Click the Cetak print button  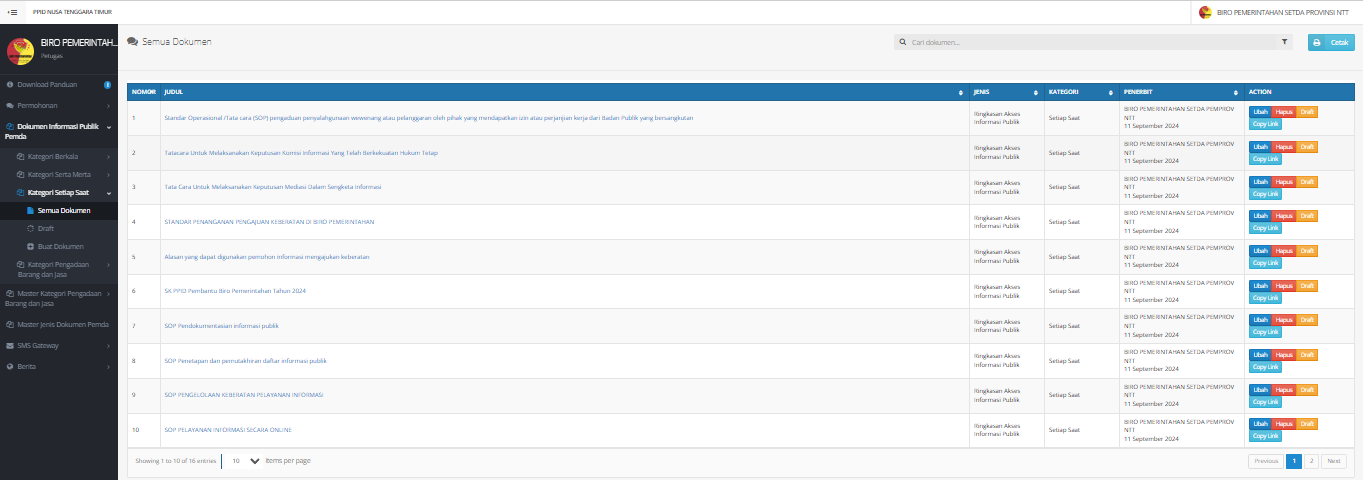pos(1331,43)
